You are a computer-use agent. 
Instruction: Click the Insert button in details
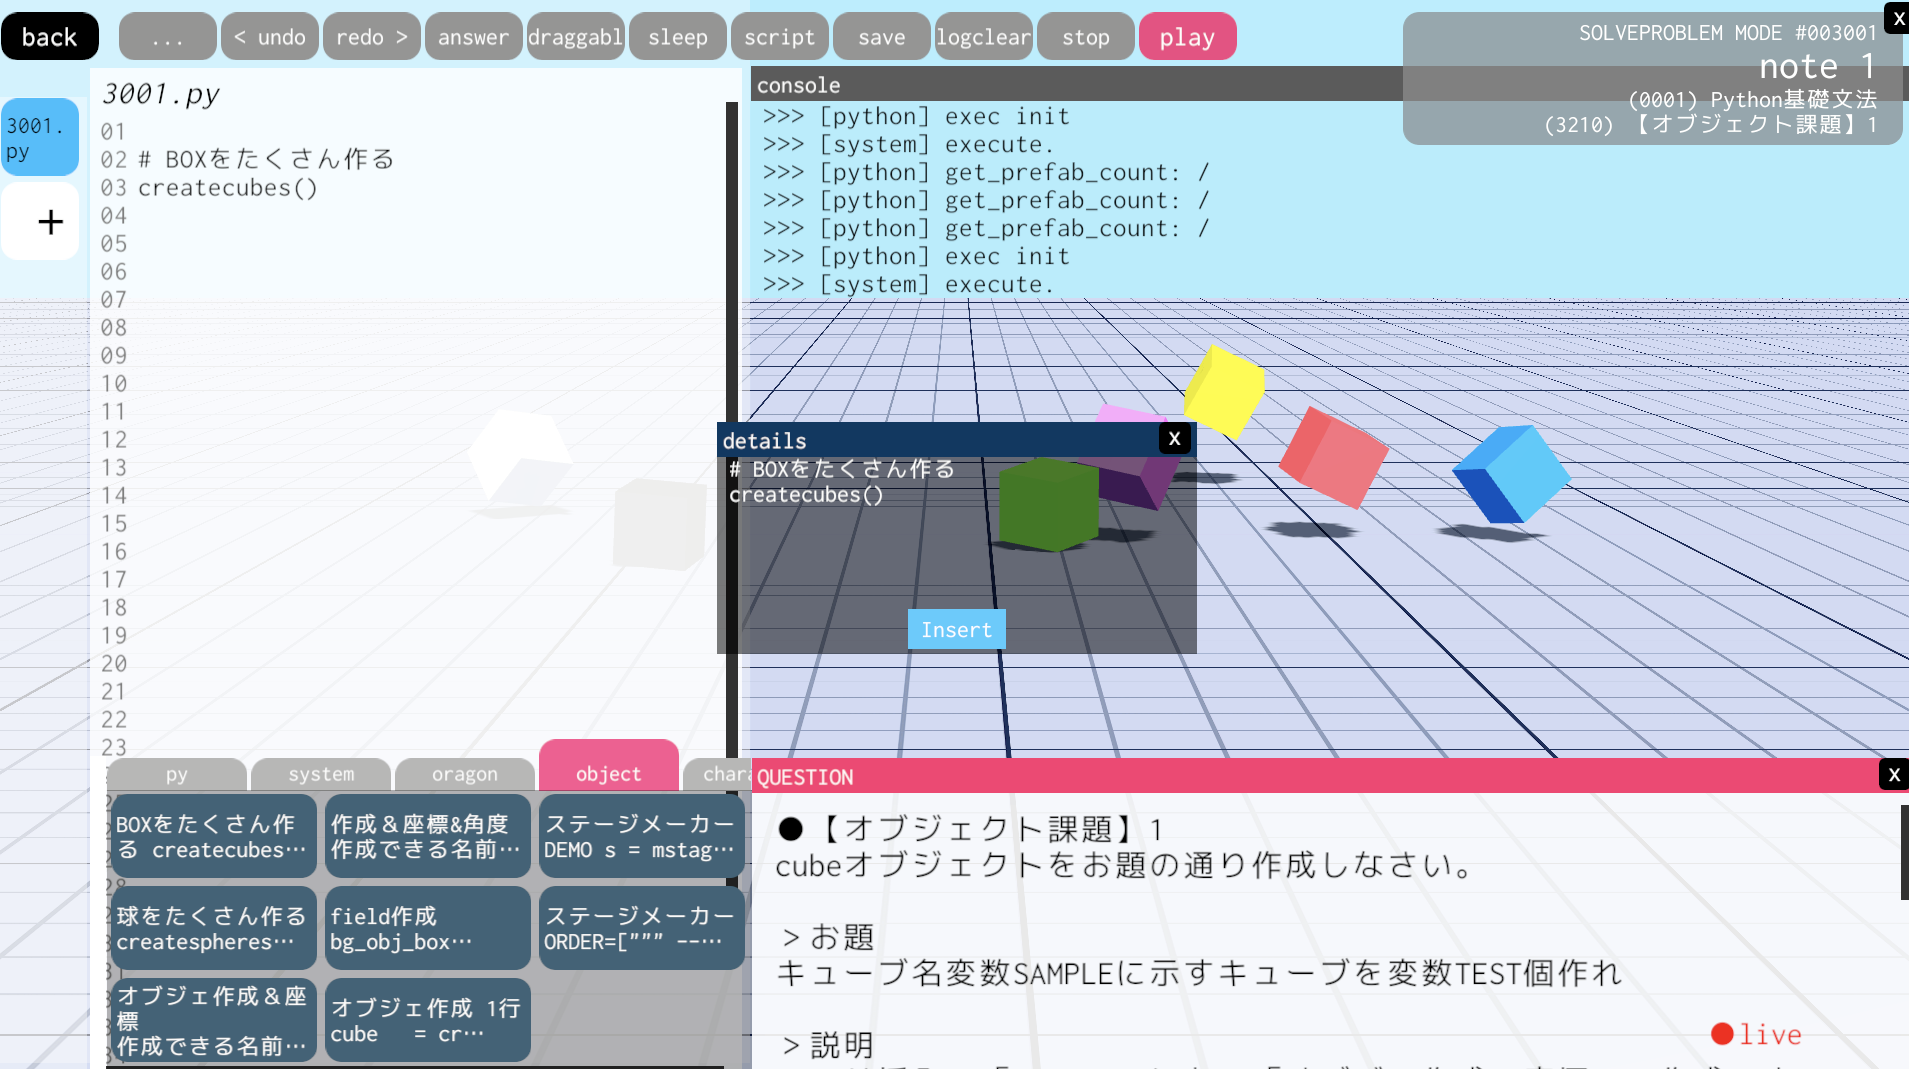click(x=956, y=630)
